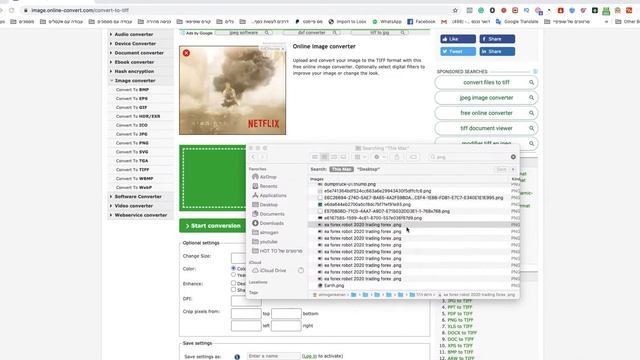Expand the Hash encryption section
The width and height of the screenshot is (640, 360).
[x=134, y=71]
